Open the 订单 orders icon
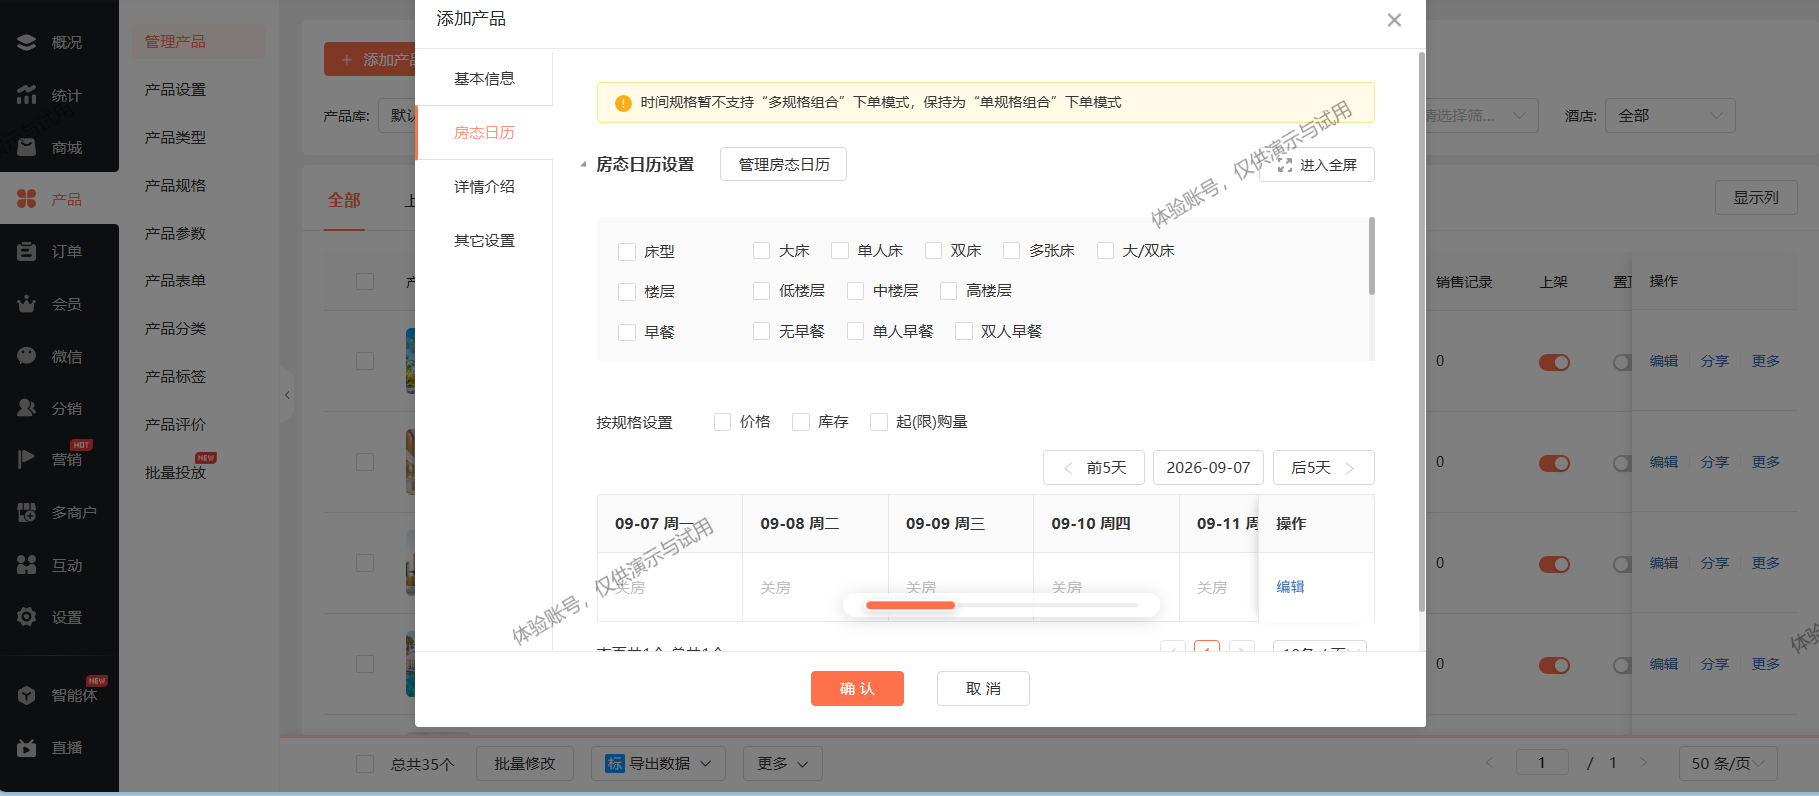 (x=27, y=251)
